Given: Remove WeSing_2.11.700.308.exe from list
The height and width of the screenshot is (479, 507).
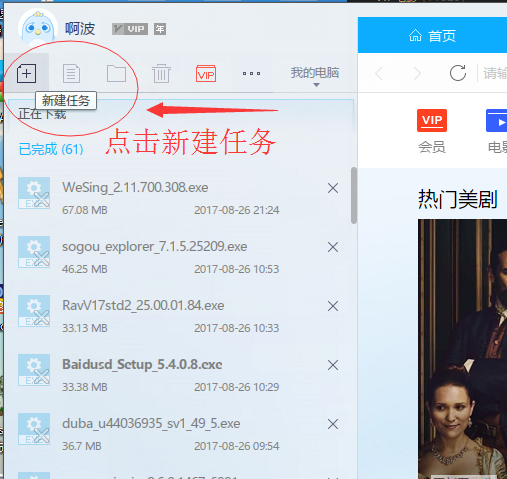Looking at the screenshot, I should 333,188.
